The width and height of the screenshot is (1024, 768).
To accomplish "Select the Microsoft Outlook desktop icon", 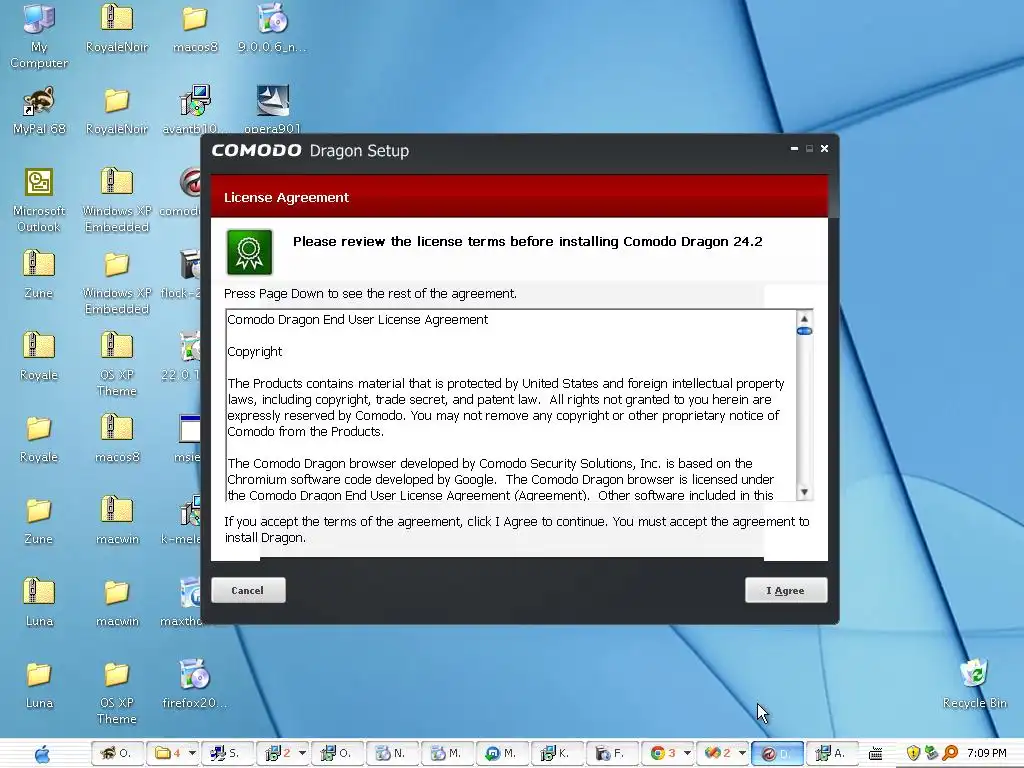I will [39, 200].
